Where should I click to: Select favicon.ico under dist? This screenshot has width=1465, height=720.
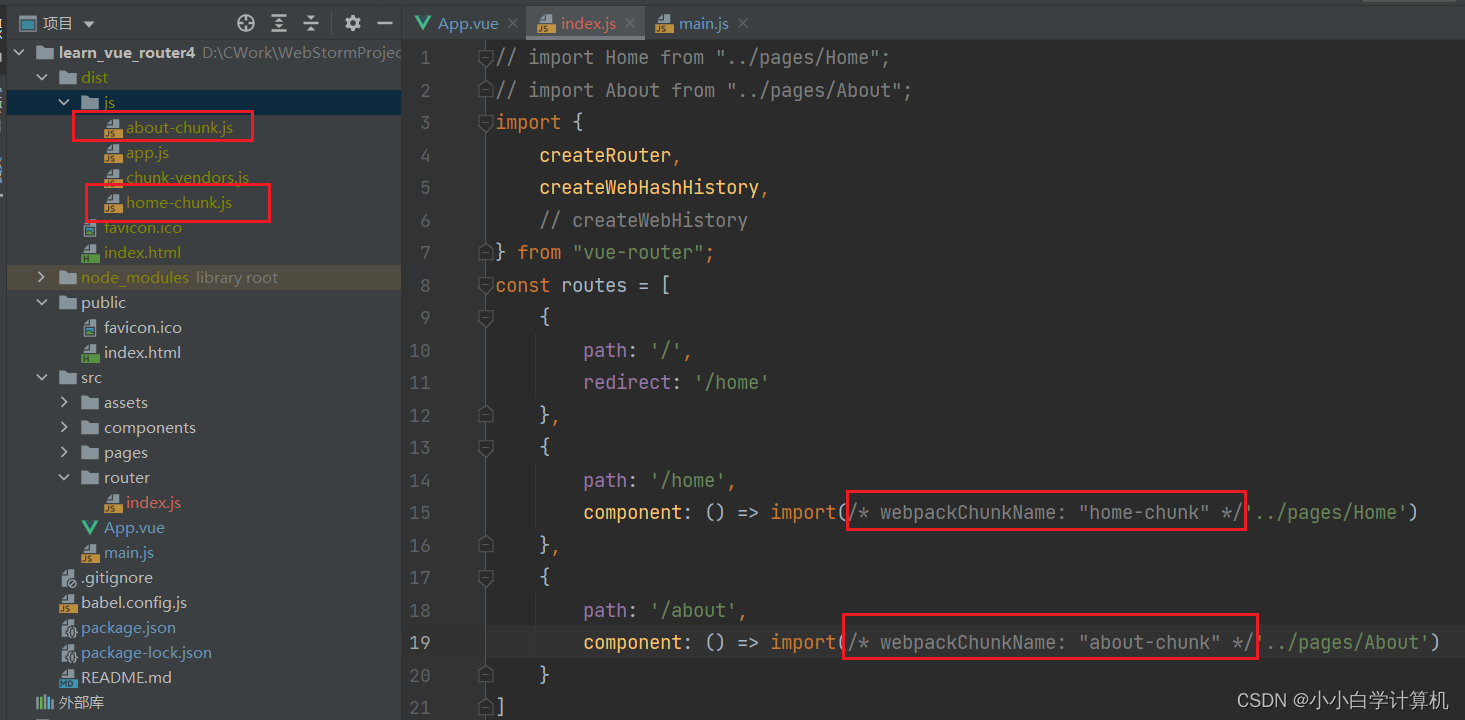(x=143, y=227)
